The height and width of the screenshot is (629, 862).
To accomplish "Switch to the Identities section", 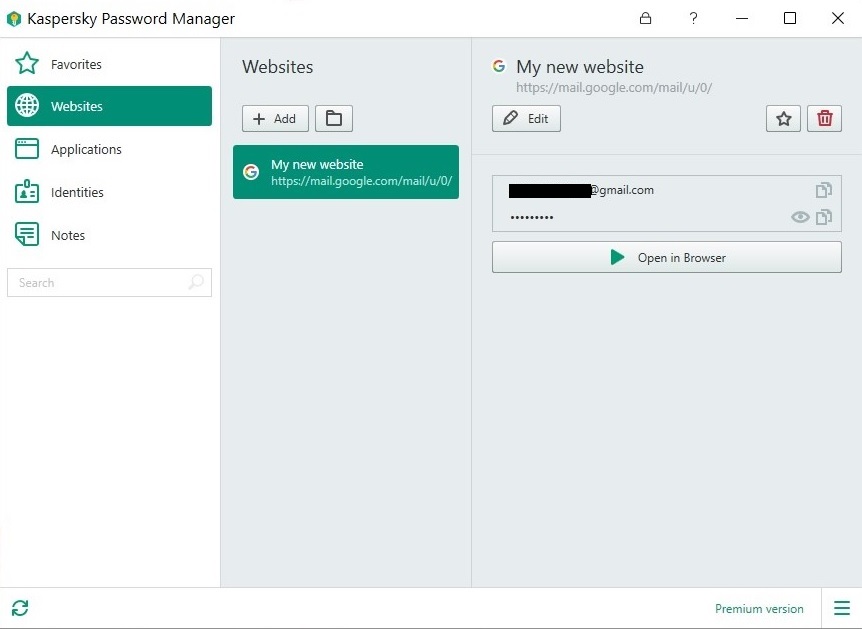I will click(109, 192).
